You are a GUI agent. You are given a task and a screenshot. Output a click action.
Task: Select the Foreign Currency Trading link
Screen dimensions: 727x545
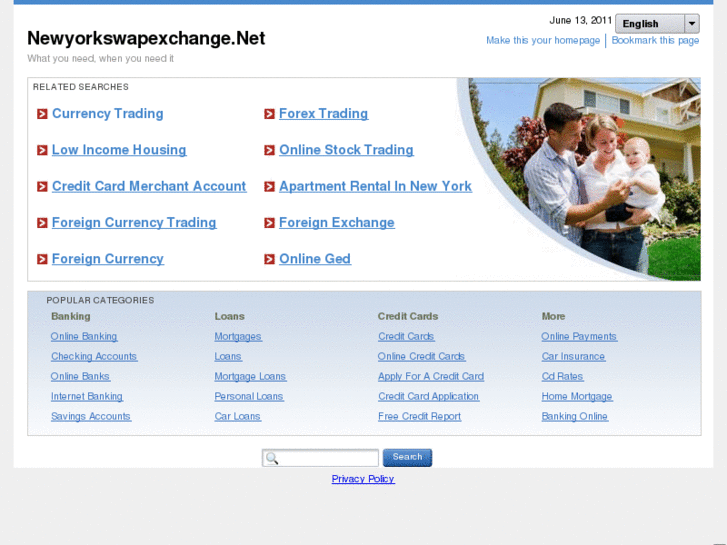134,223
